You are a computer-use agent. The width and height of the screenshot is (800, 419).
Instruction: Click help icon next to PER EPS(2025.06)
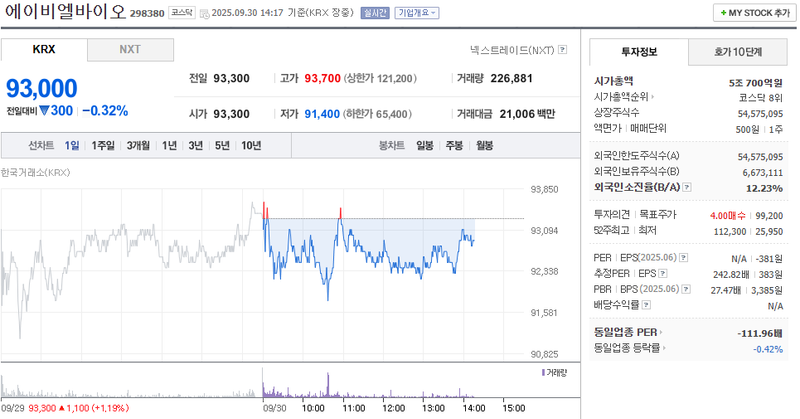[685, 258]
